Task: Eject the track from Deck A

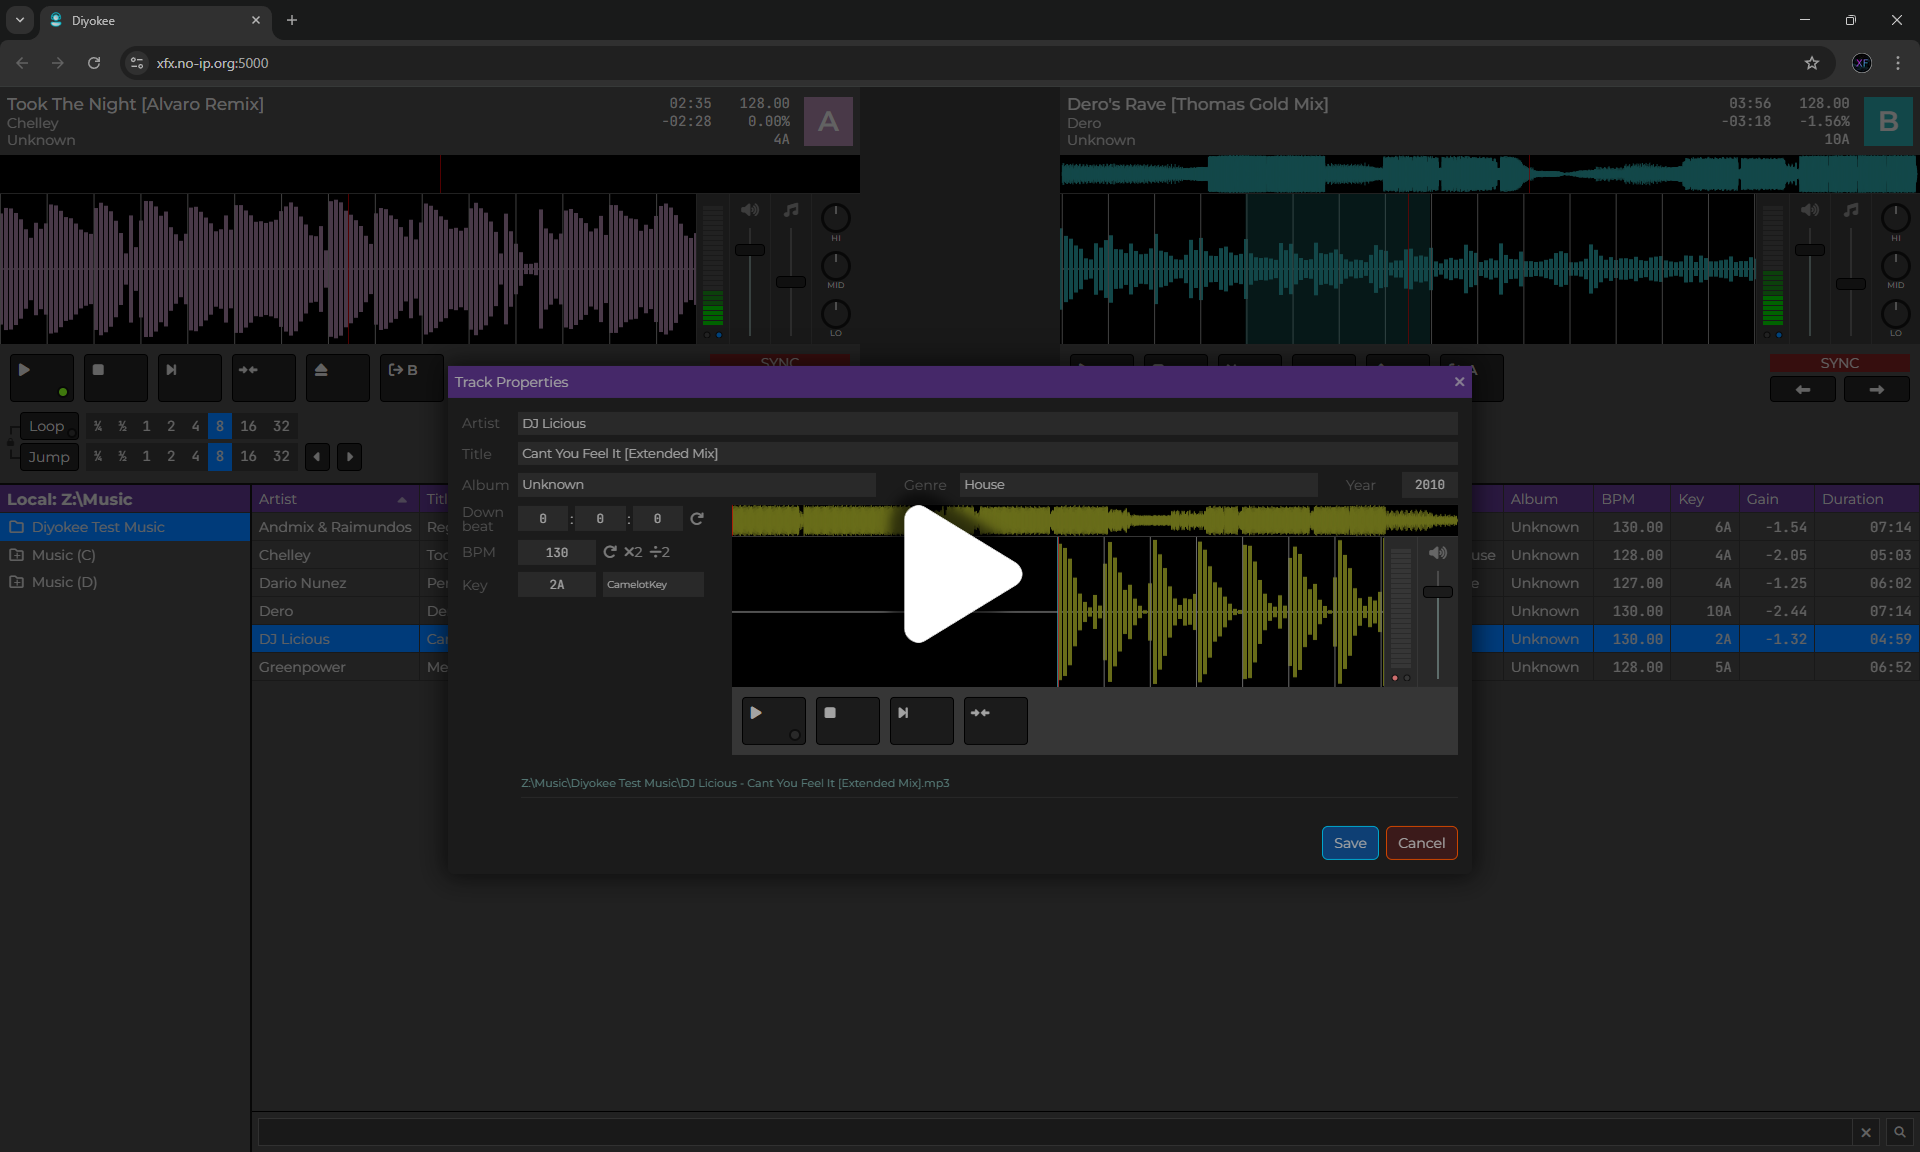Action: (x=337, y=378)
